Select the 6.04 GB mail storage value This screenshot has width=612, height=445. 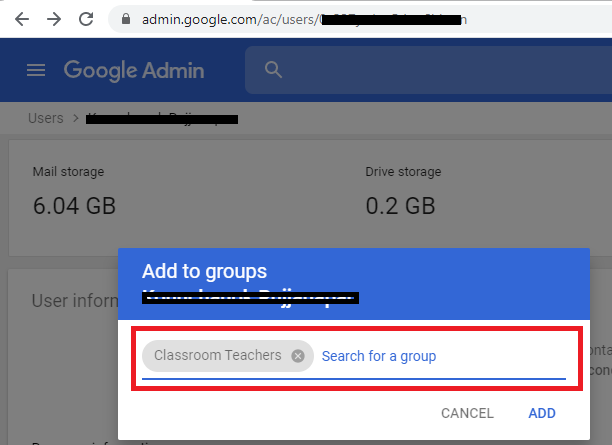pos(74,206)
